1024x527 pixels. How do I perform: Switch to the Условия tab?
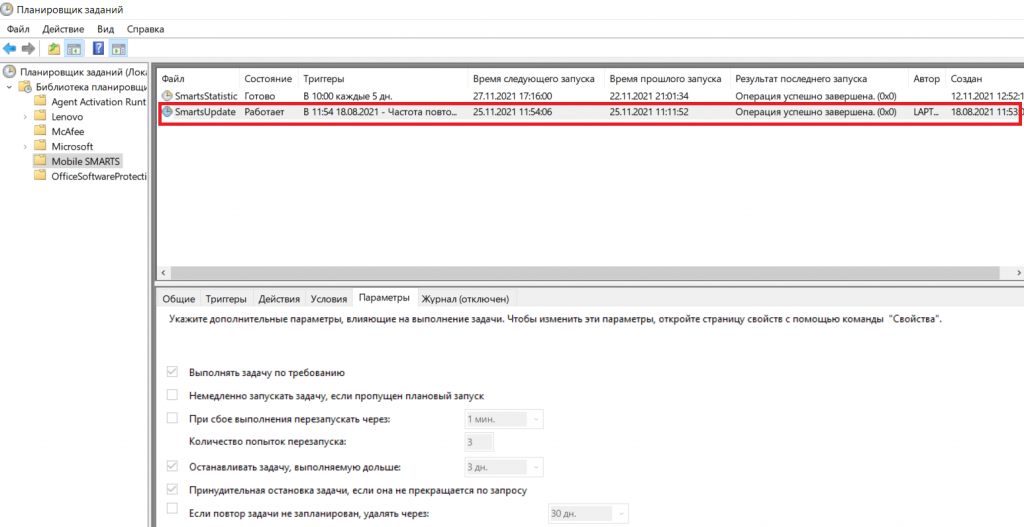(328, 298)
